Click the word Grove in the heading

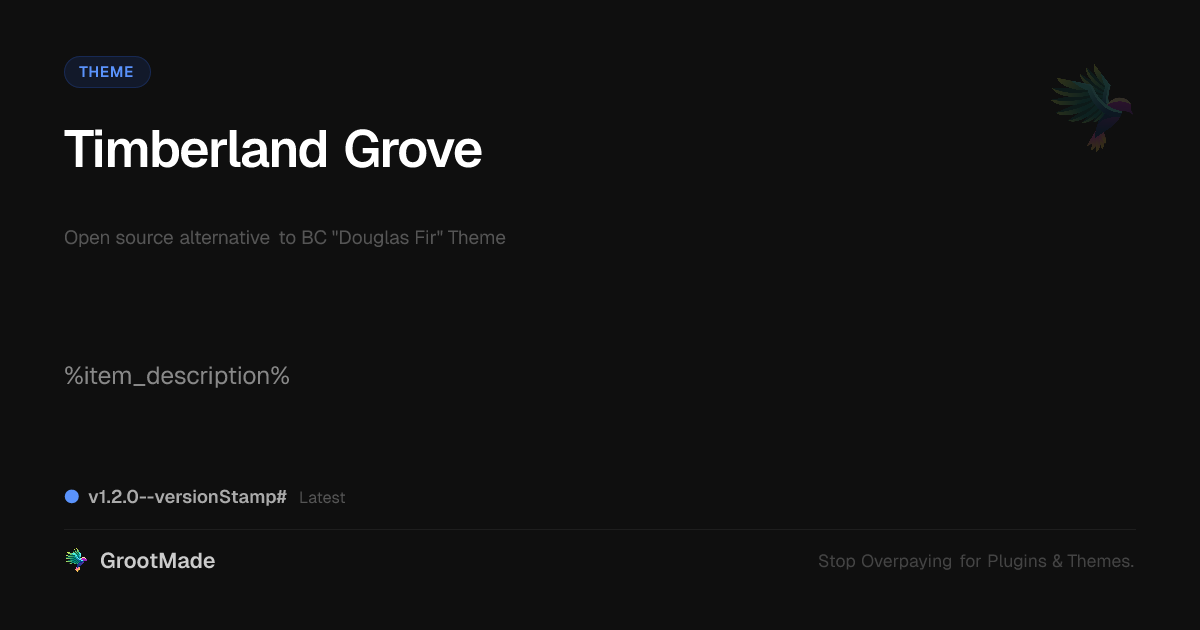point(413,150)
